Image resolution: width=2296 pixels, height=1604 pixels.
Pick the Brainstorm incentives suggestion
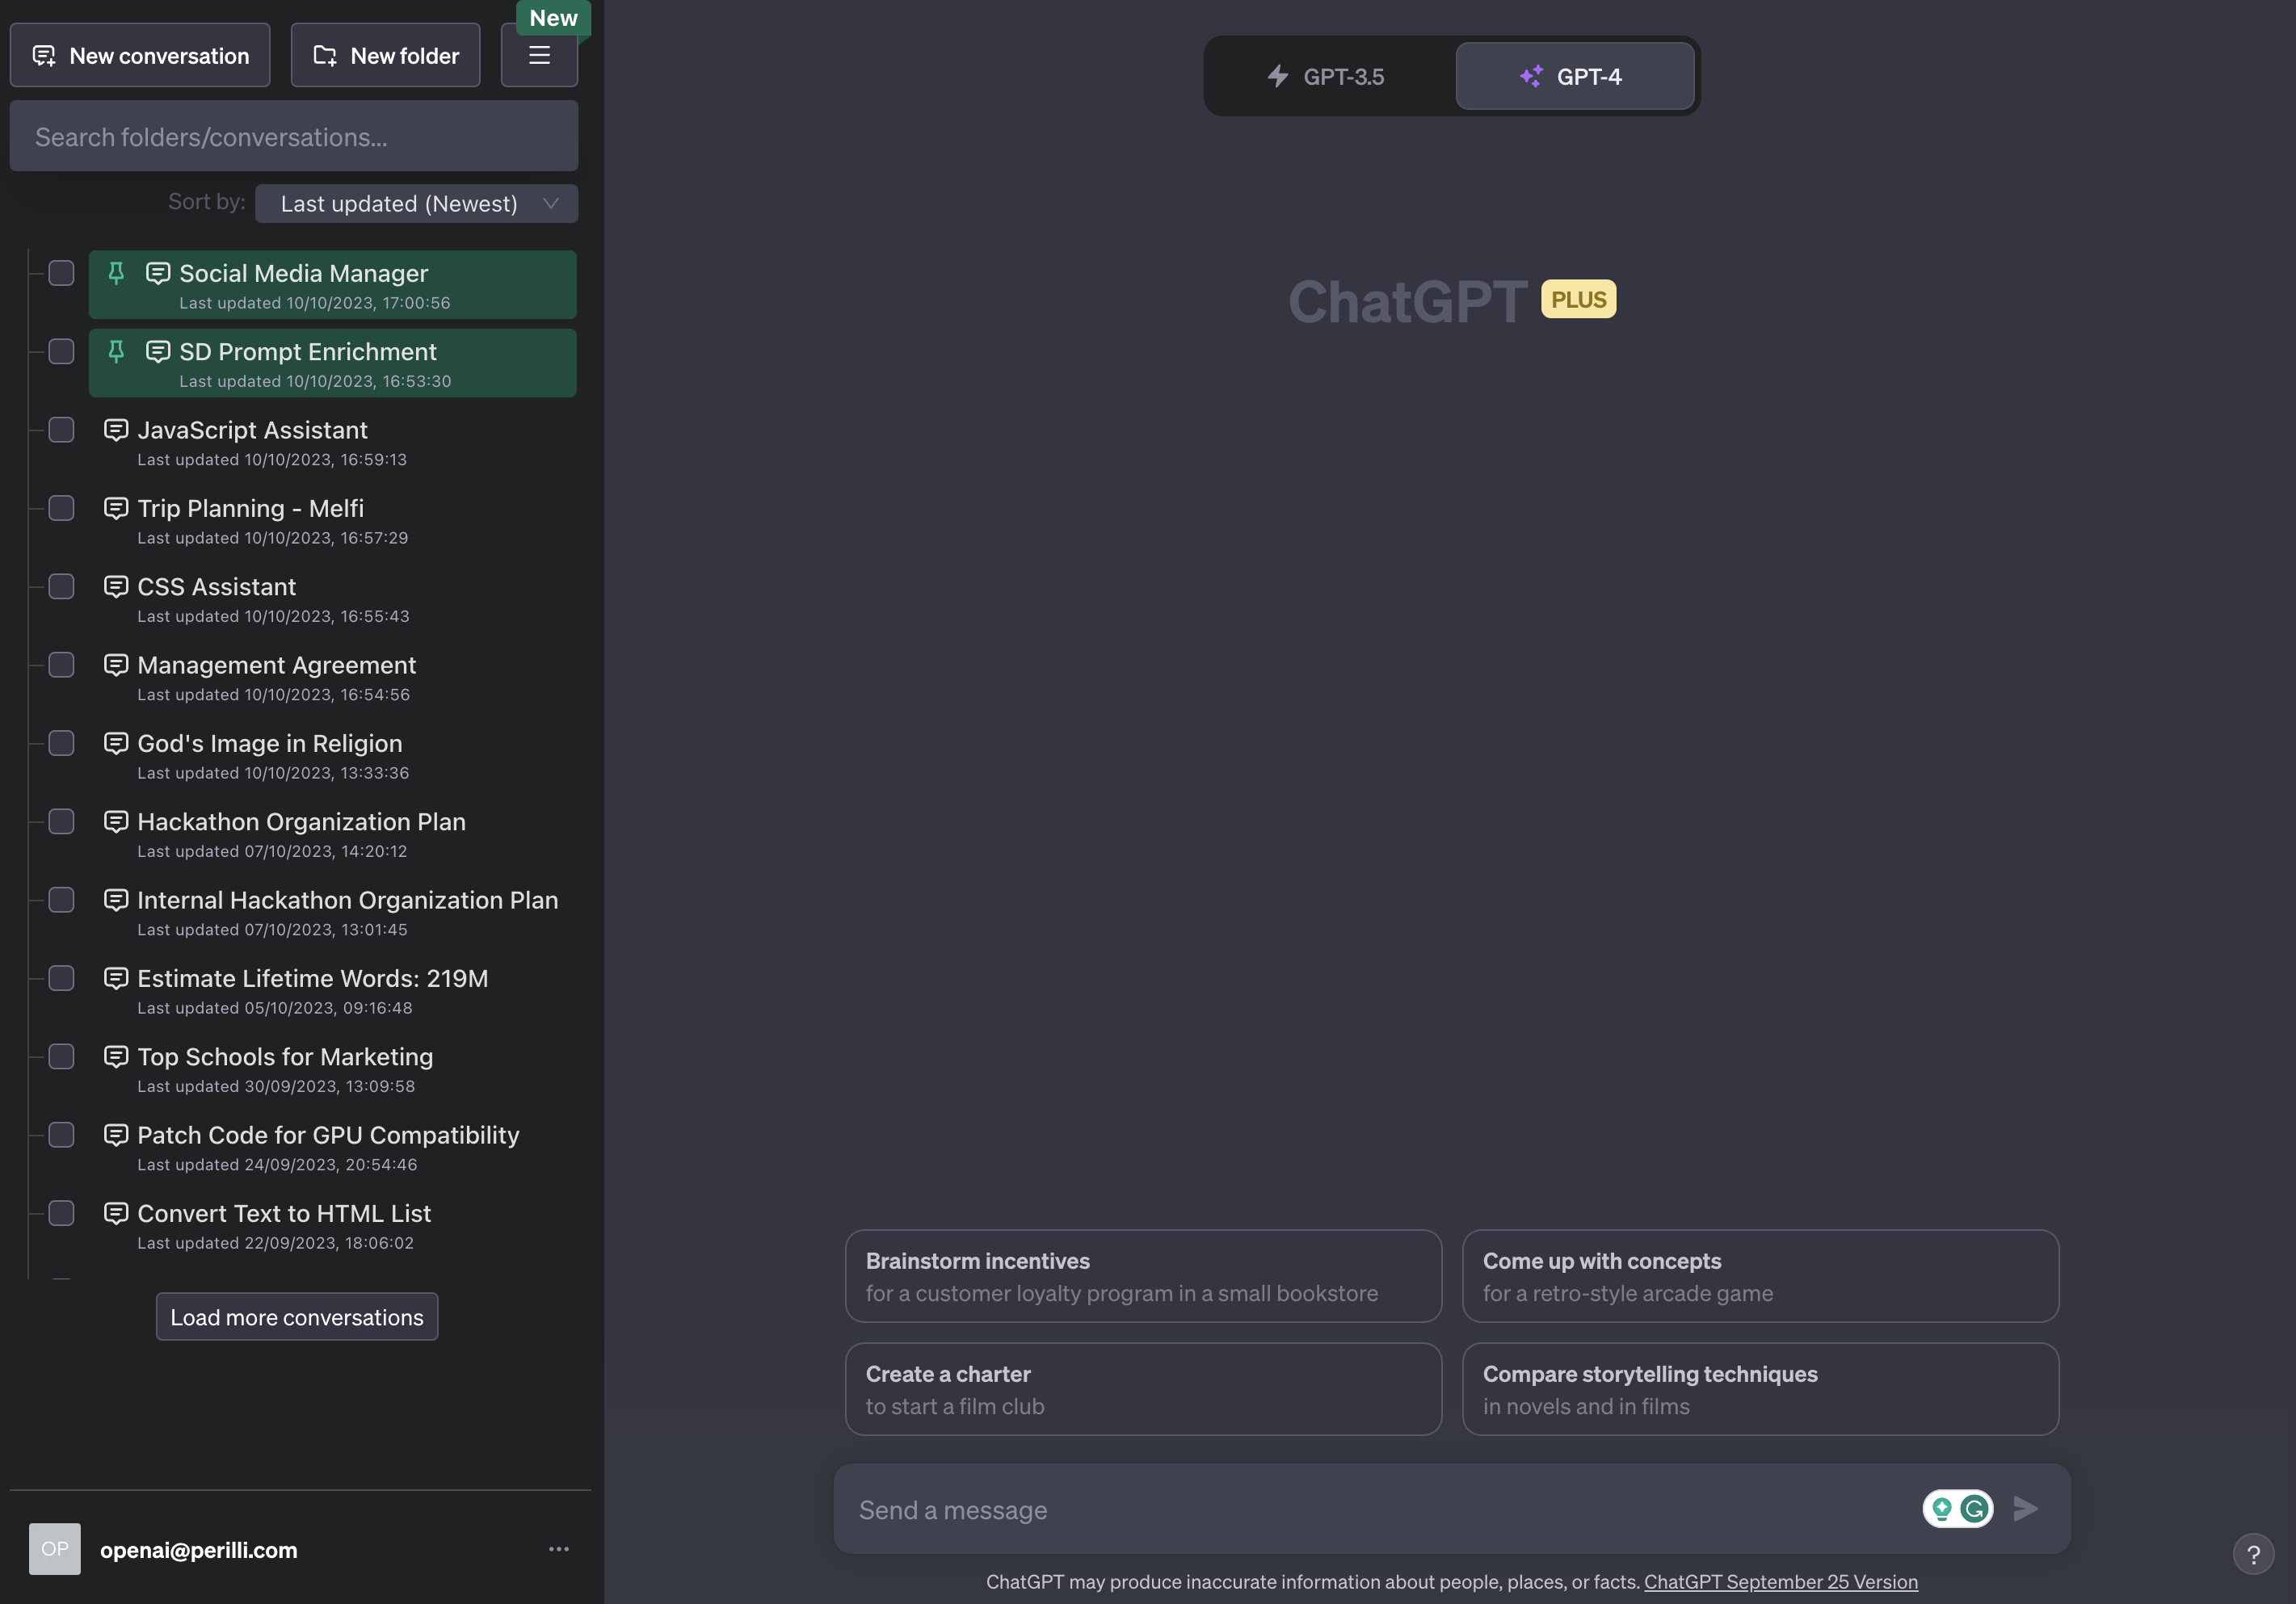pos(1143,1276)
